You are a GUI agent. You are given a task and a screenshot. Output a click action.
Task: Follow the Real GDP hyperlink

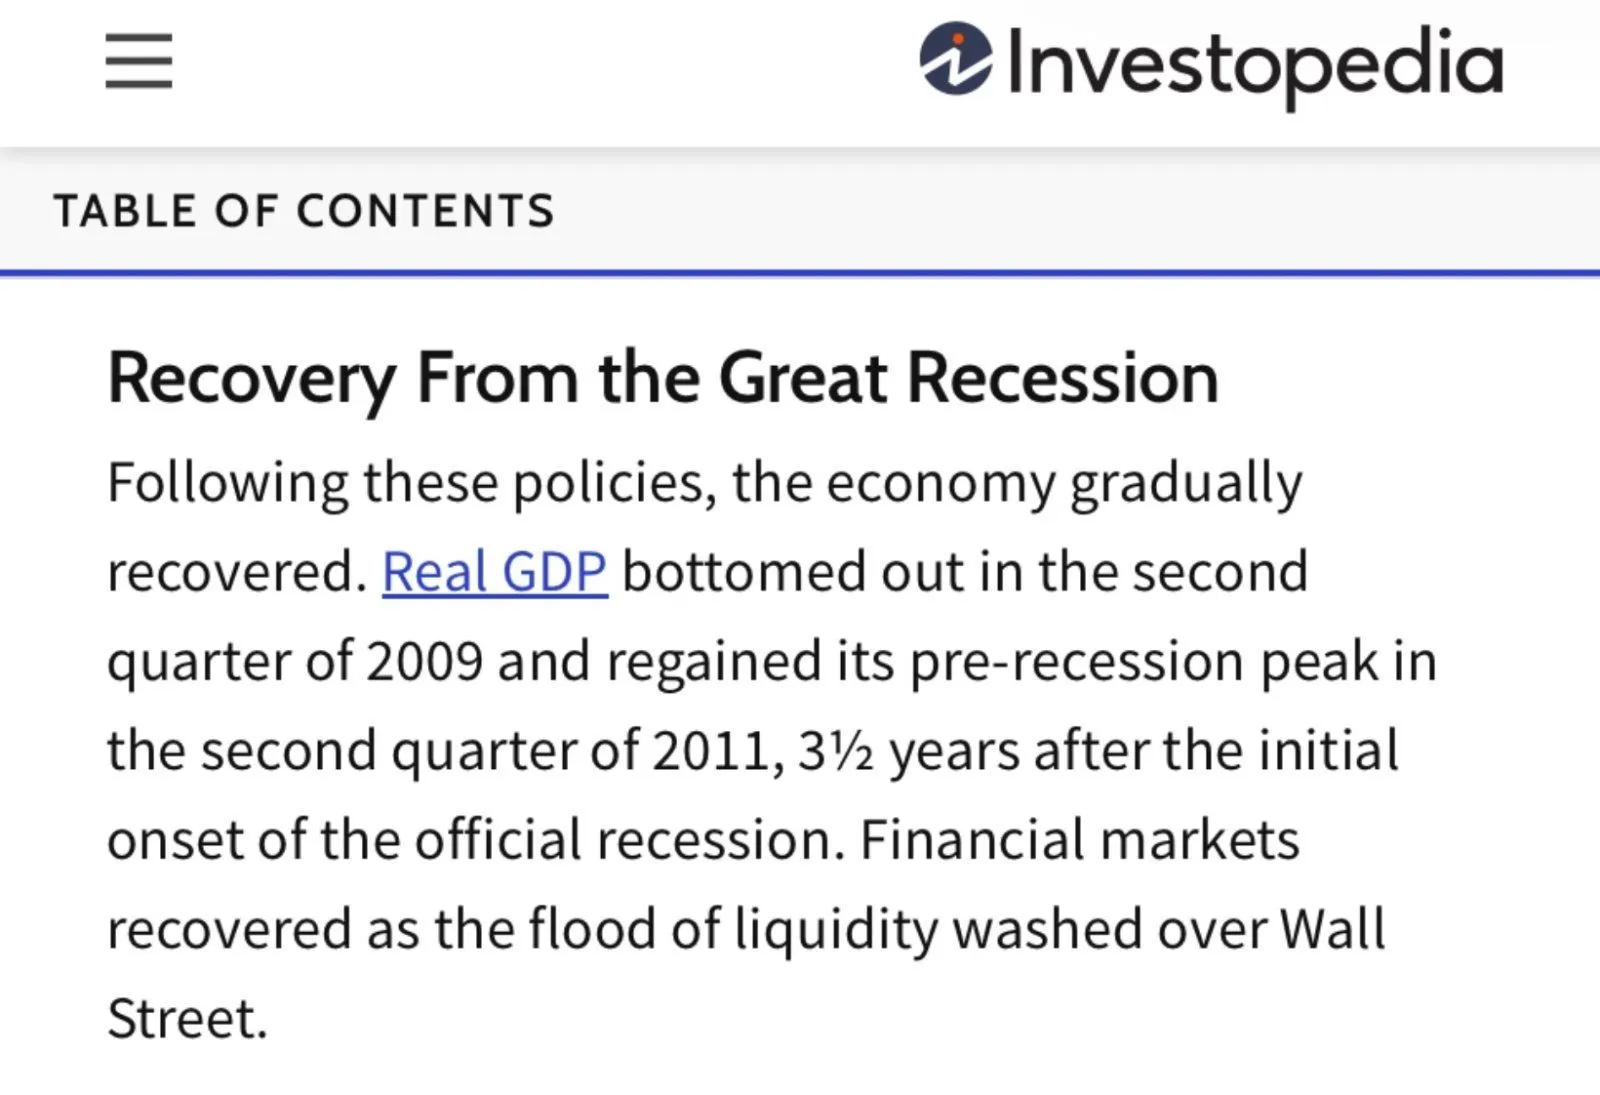click(x=494, y=572)
